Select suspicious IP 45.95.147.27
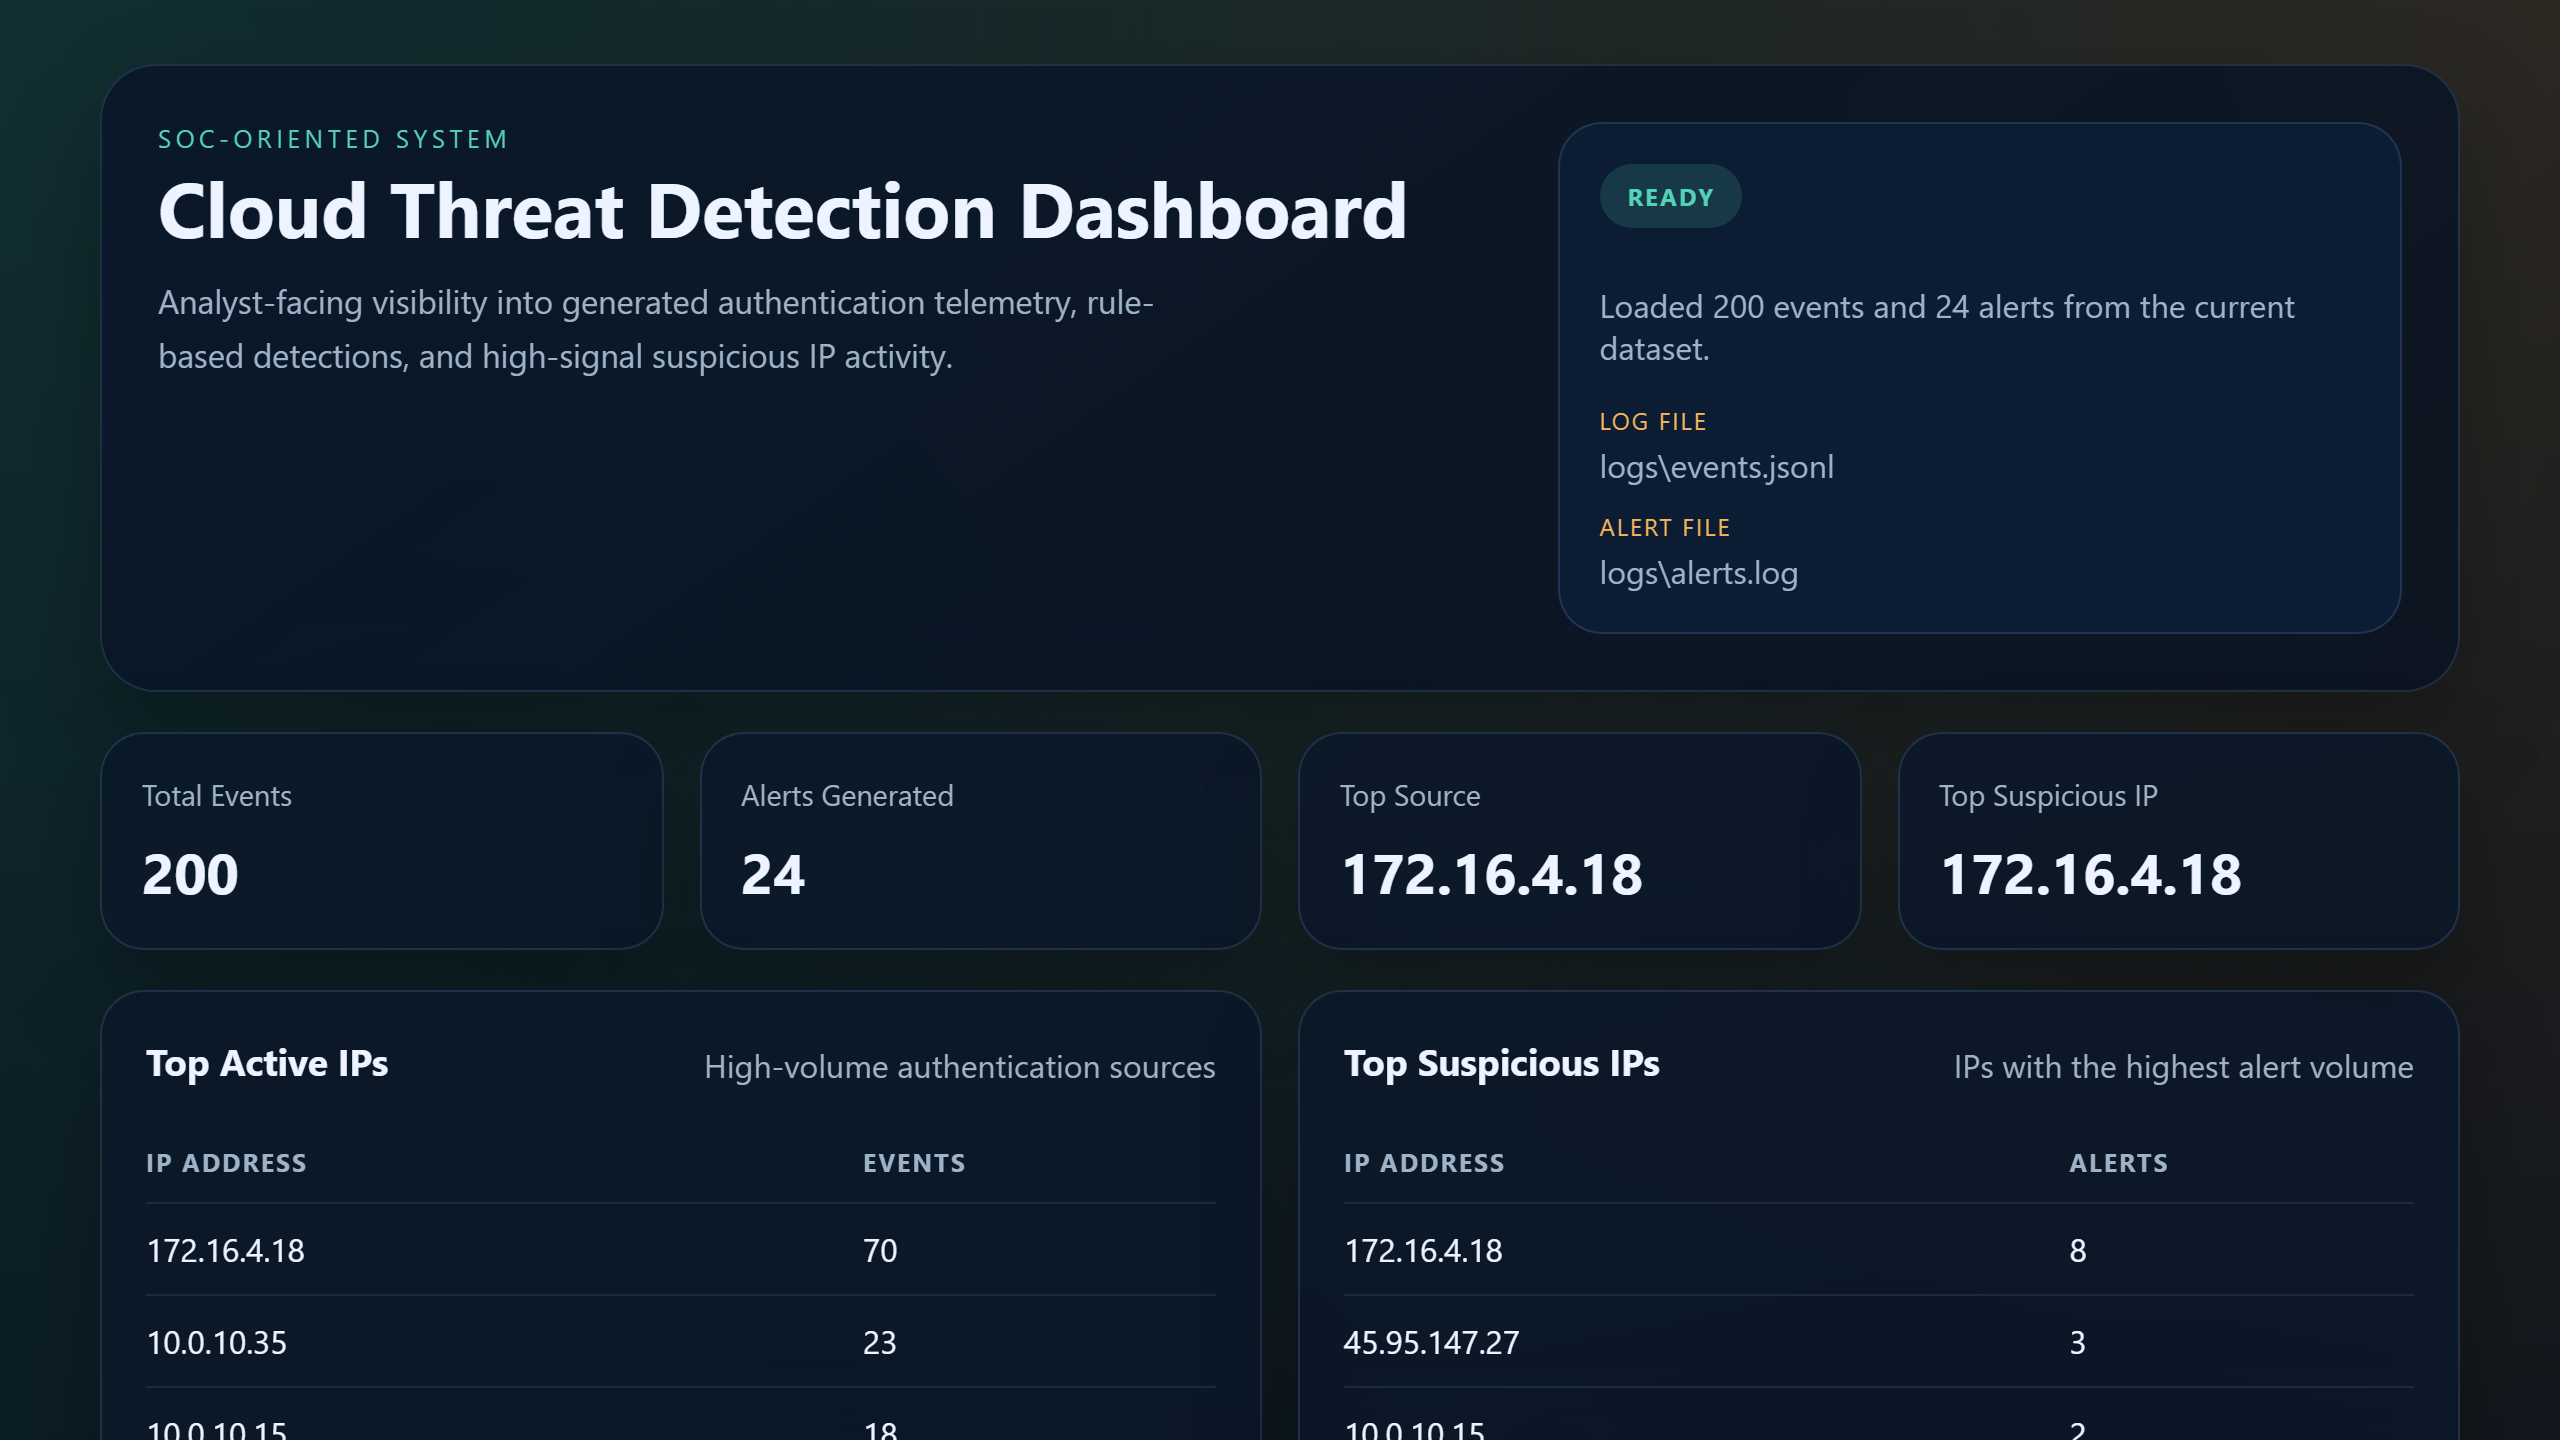This screenshot has width=2560, height=1440. (x=1431, y=1343)
